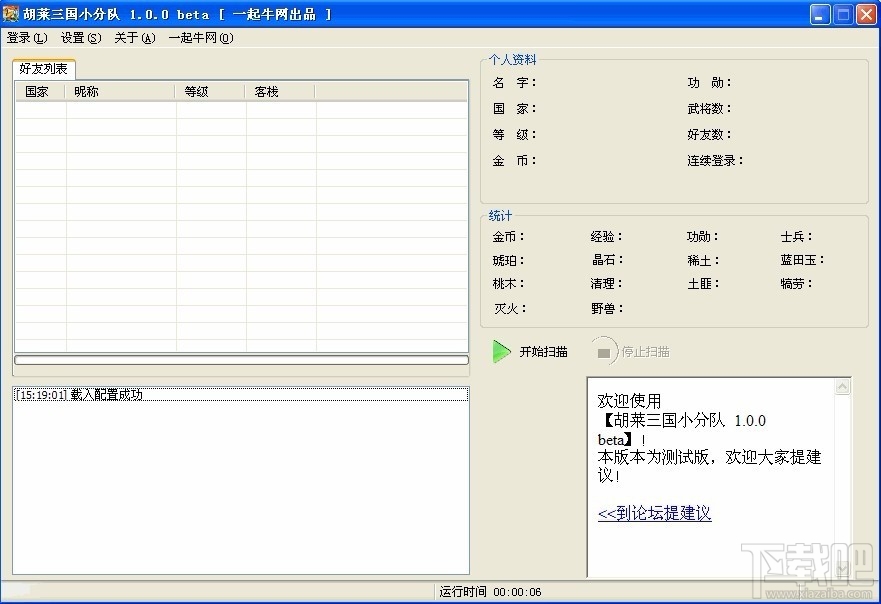This screenshot has height=604, width=881.
Task: Click the 到论坛提建议 link
Action: tap(654, 513)
